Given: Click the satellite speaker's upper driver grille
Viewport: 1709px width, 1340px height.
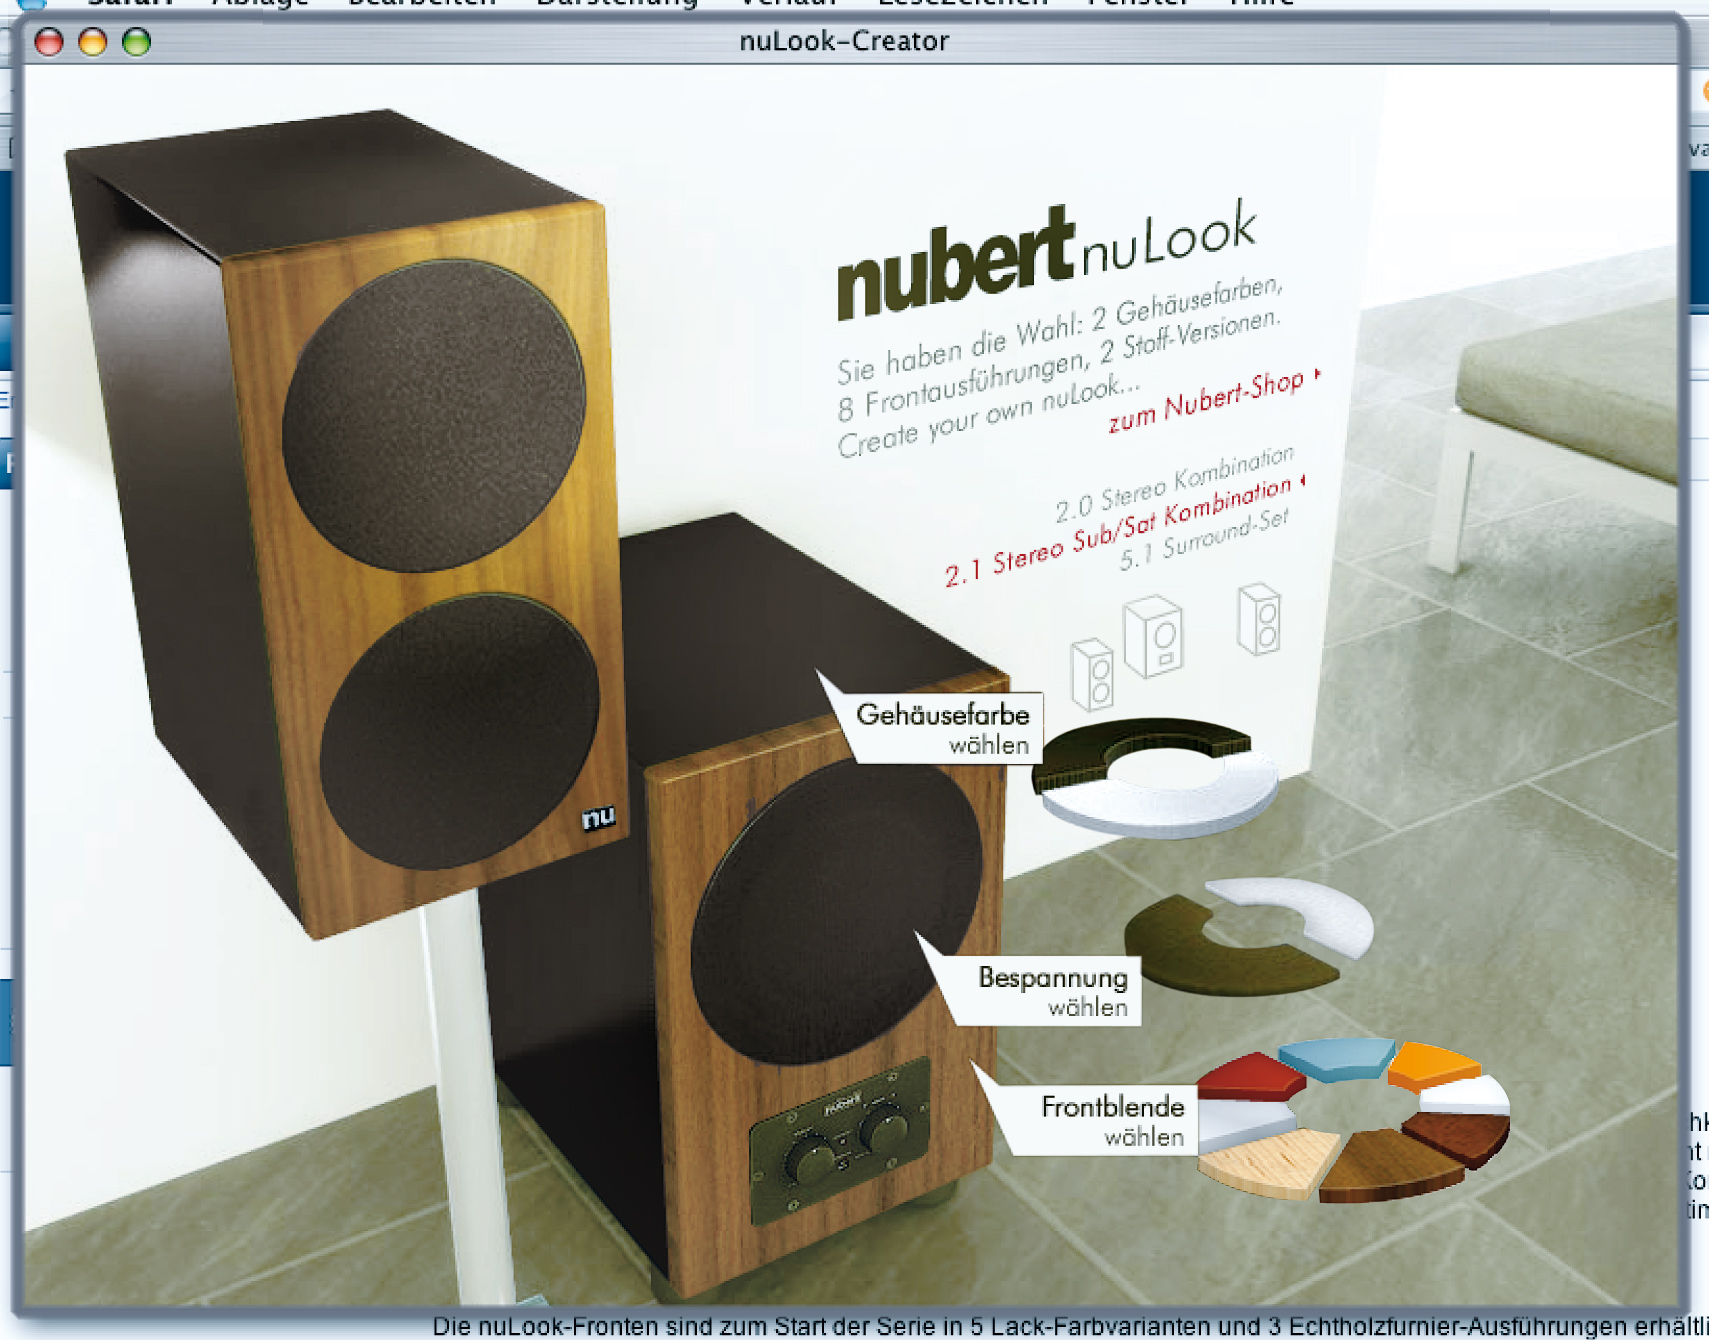Looking at the screenshot, I should pos(433,416).
